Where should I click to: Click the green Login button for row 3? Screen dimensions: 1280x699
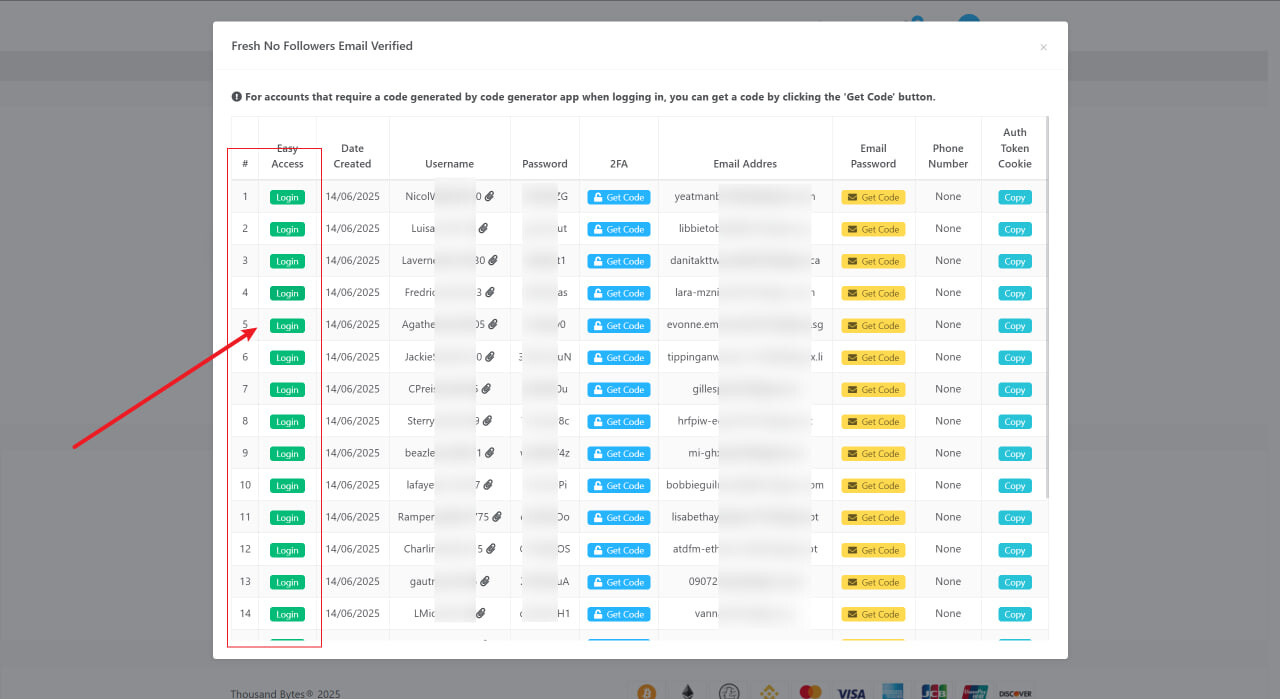[x=287, y=261]
